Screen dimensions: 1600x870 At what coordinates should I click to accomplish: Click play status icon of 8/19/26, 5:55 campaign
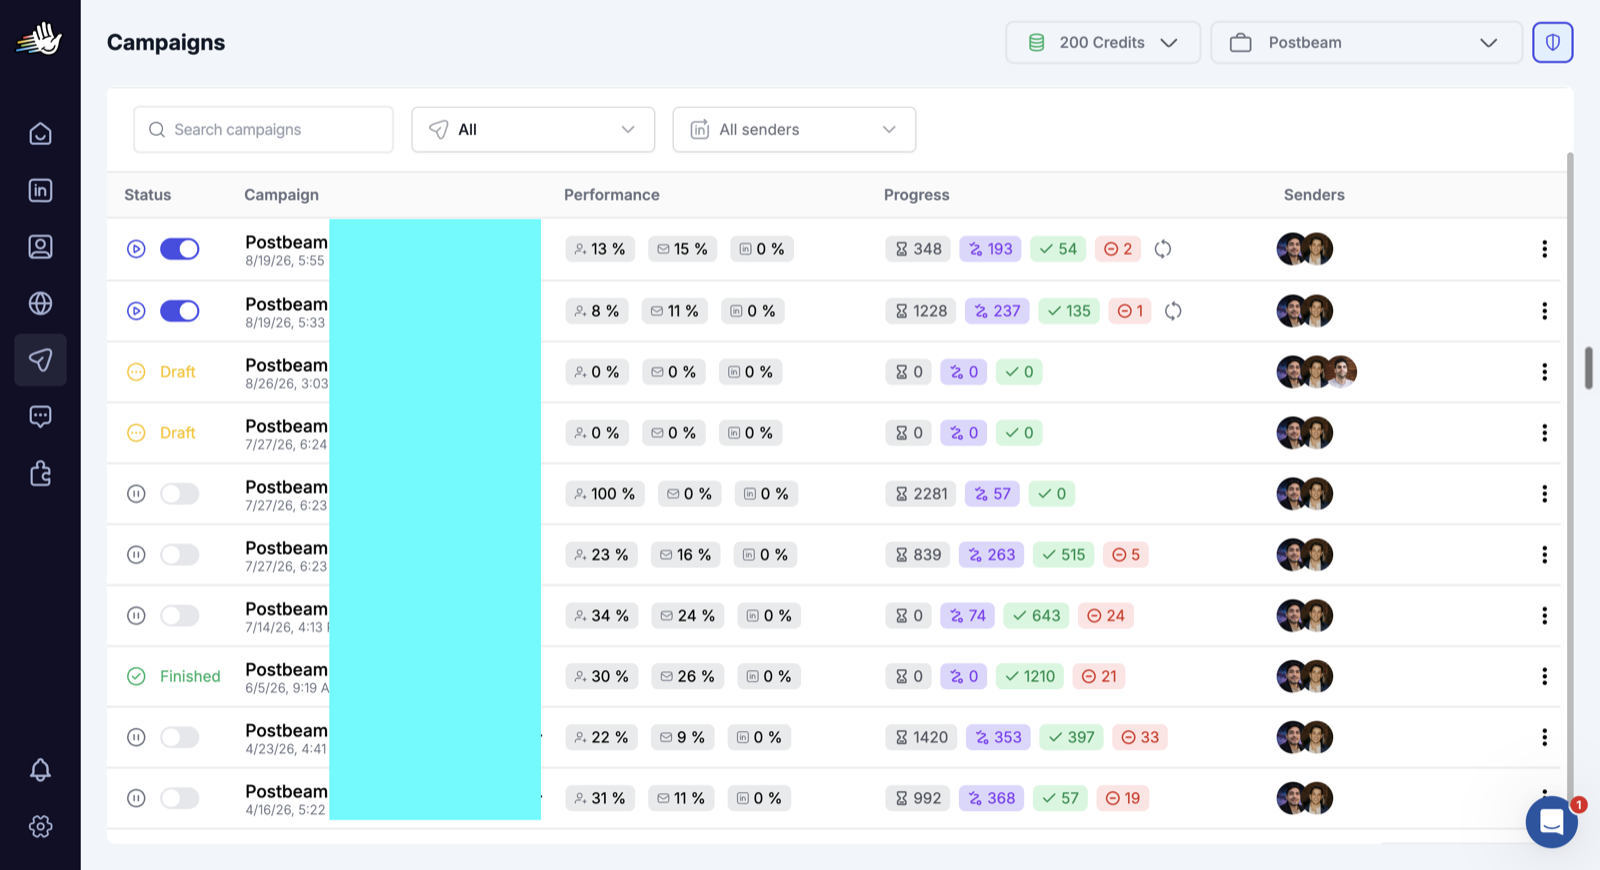tap(136, 249)
